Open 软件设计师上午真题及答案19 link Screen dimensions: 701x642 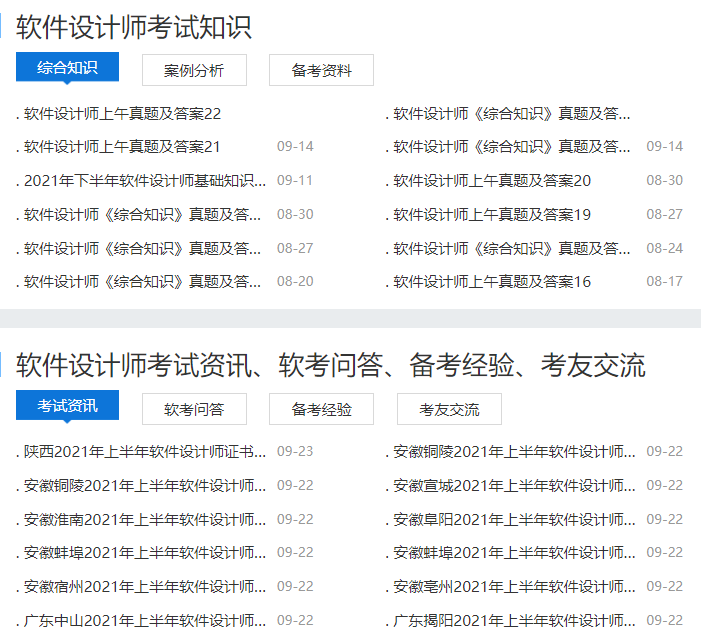click(x=492, y=215)
